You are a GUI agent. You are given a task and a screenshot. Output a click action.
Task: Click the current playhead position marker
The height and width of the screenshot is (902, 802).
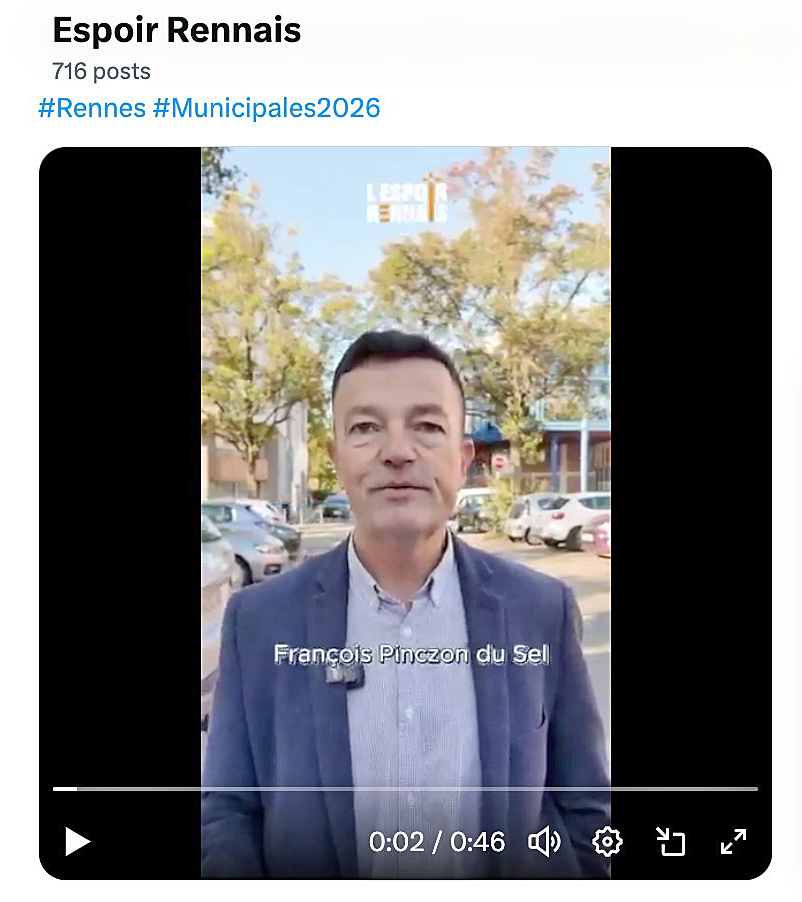[x=77, y=789]
